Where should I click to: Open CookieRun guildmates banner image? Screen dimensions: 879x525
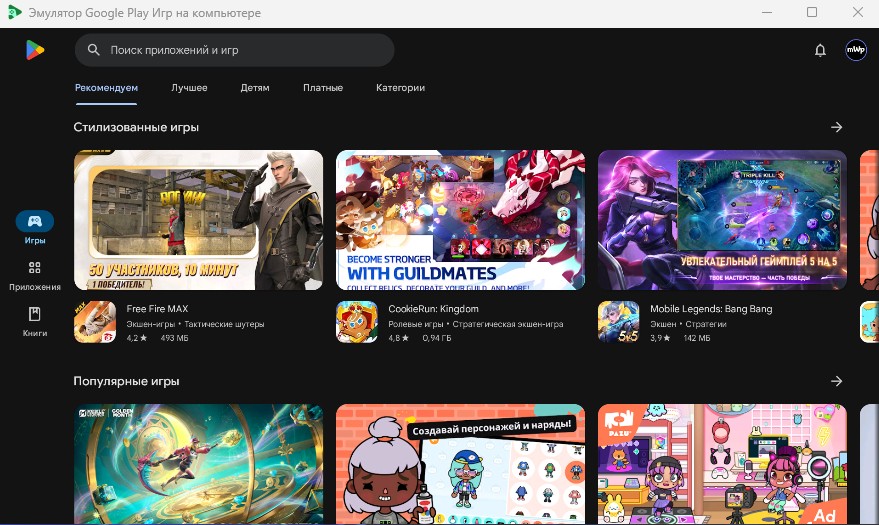[x=460, y=220]
